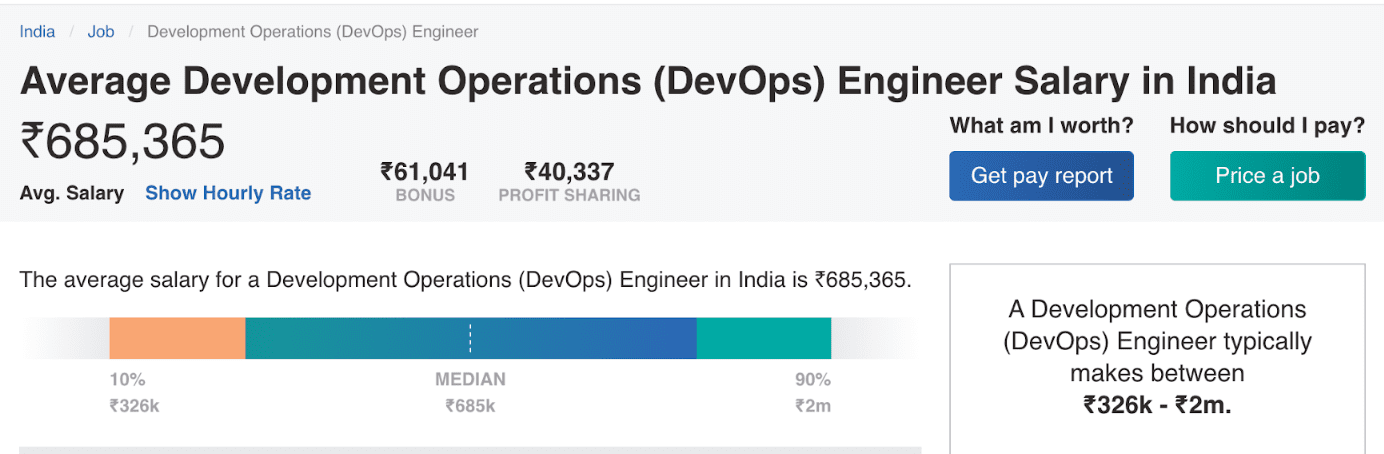Go to the Job breadcrumb link

101,32
